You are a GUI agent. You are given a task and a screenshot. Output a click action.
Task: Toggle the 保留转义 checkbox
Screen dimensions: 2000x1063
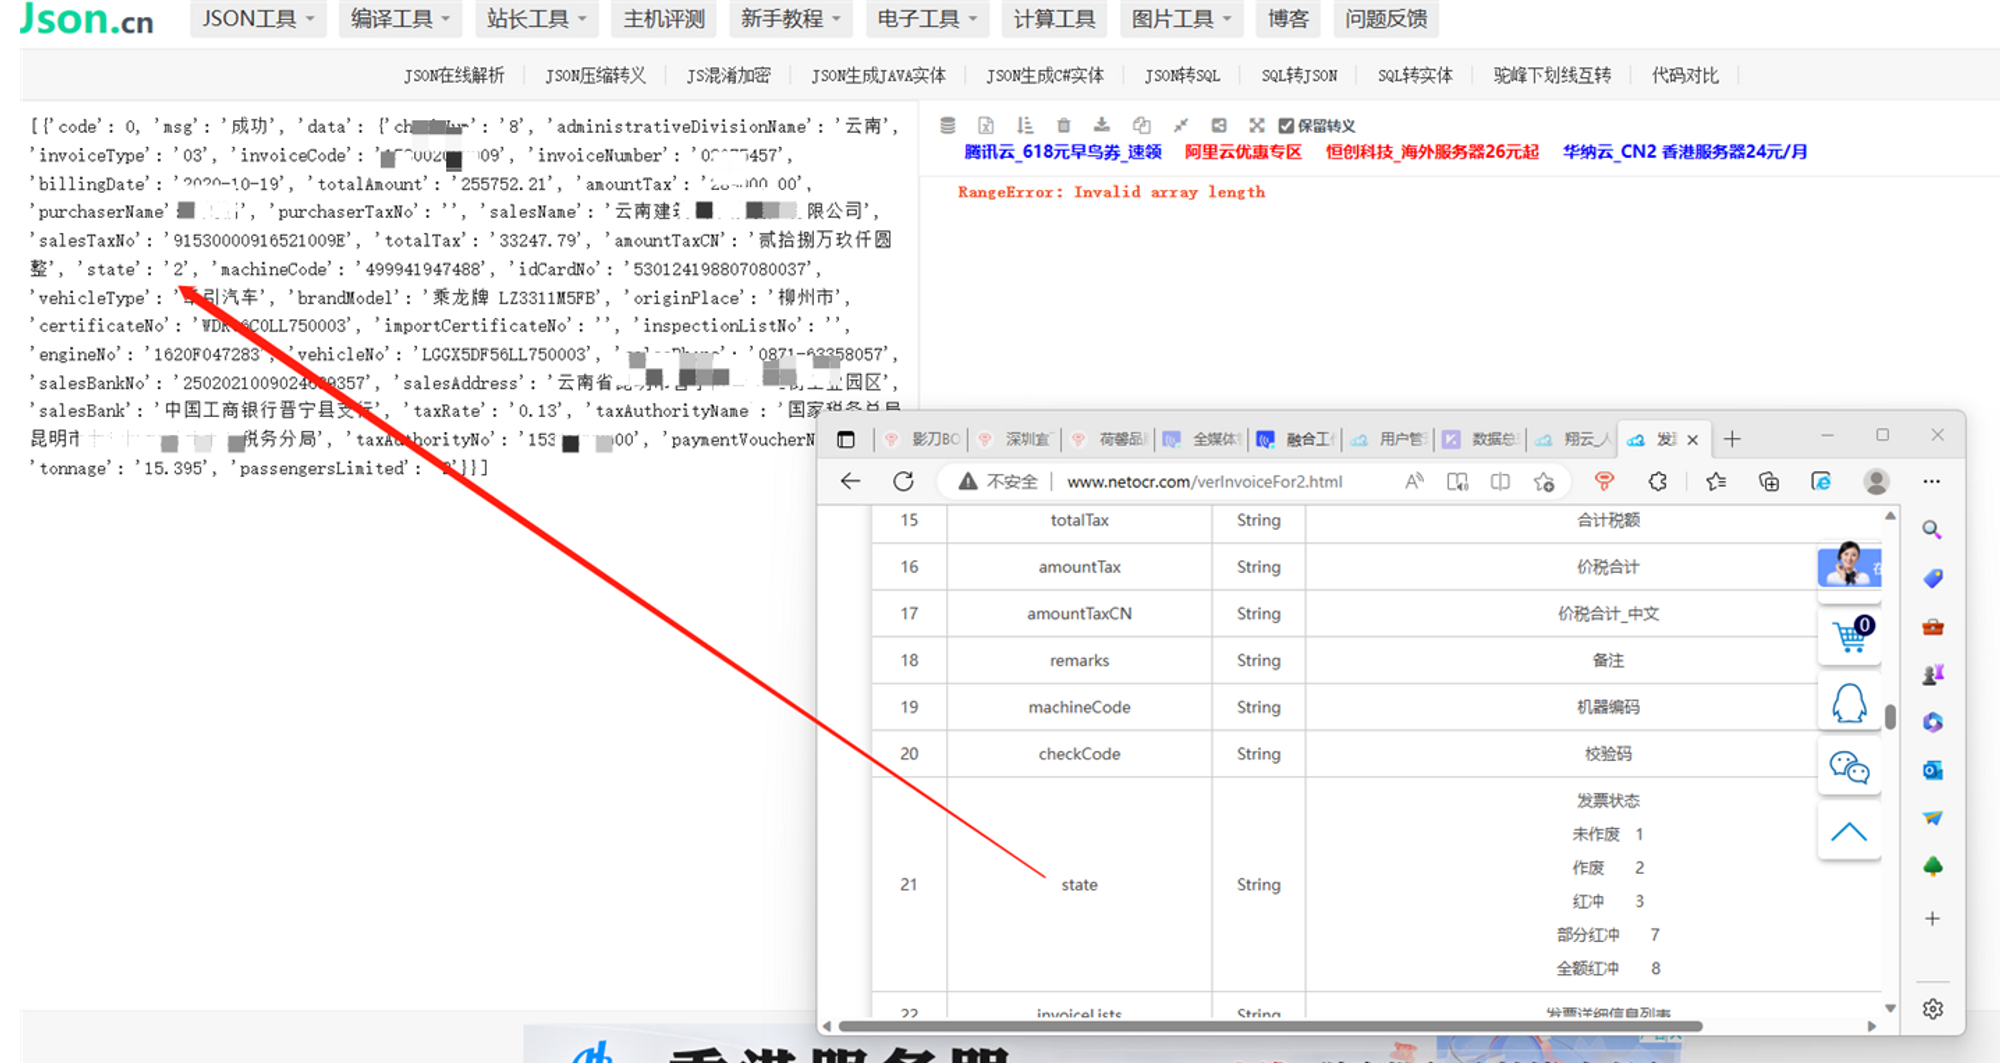point(1286,126)
